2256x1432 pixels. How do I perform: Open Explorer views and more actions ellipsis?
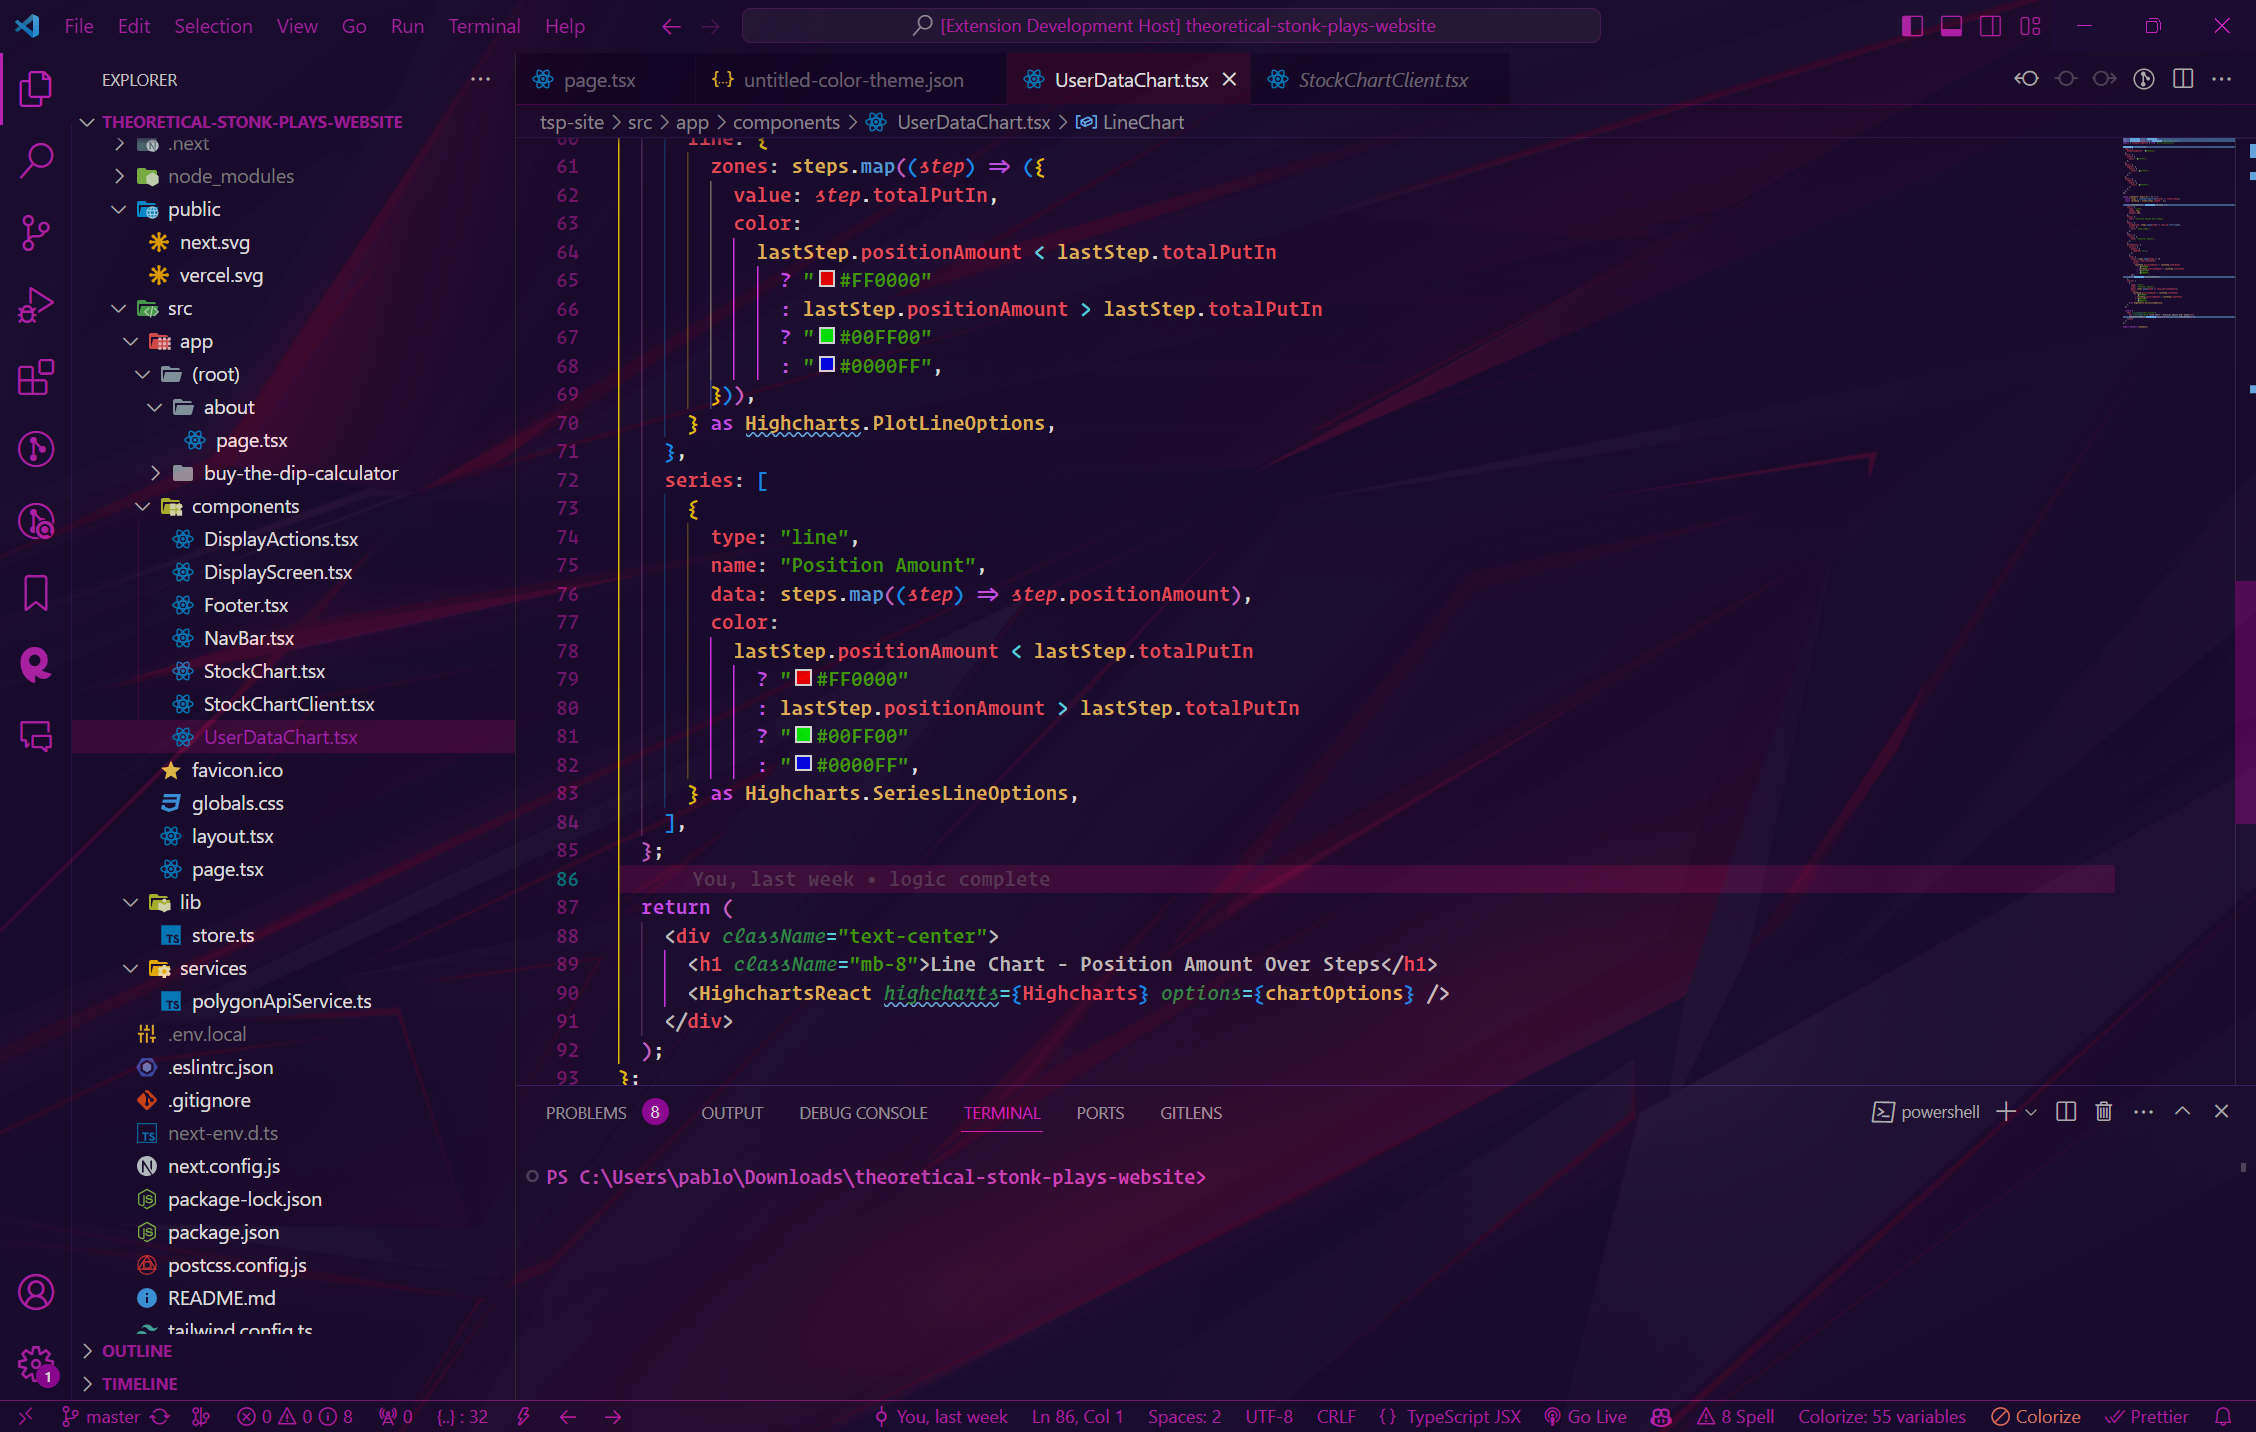[x=481, y=79]
